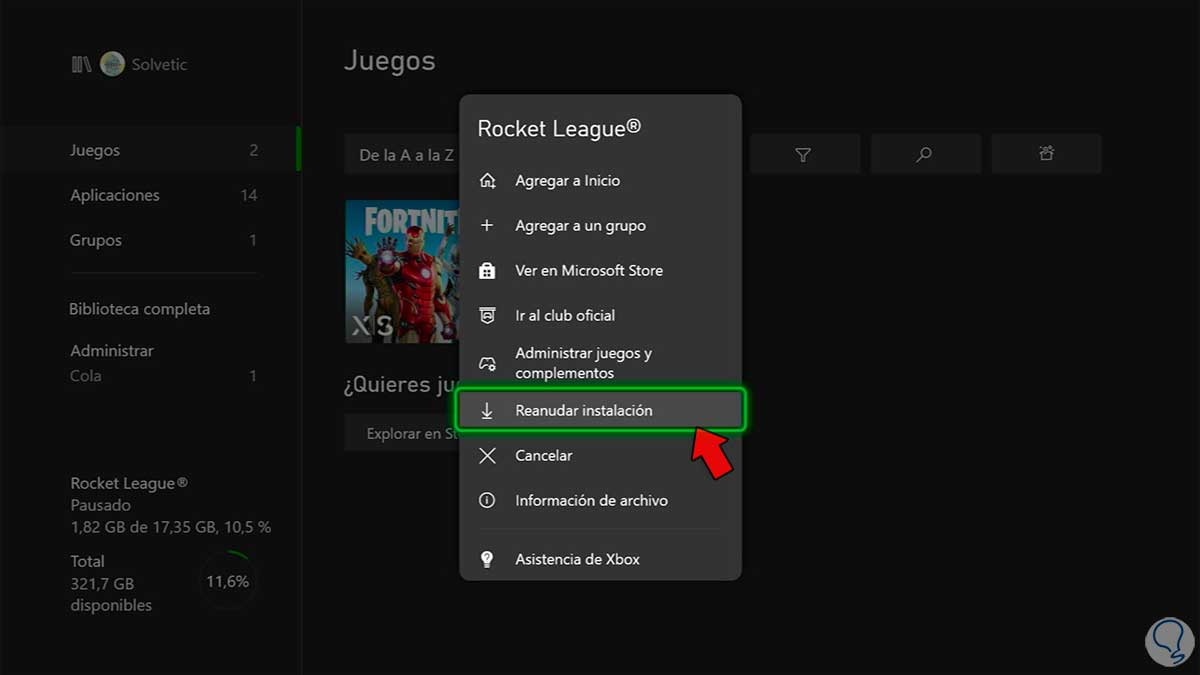Open Información de archivo
Image resolution: width=1200 pixels, height=675 pixels.
coord(600,500)
